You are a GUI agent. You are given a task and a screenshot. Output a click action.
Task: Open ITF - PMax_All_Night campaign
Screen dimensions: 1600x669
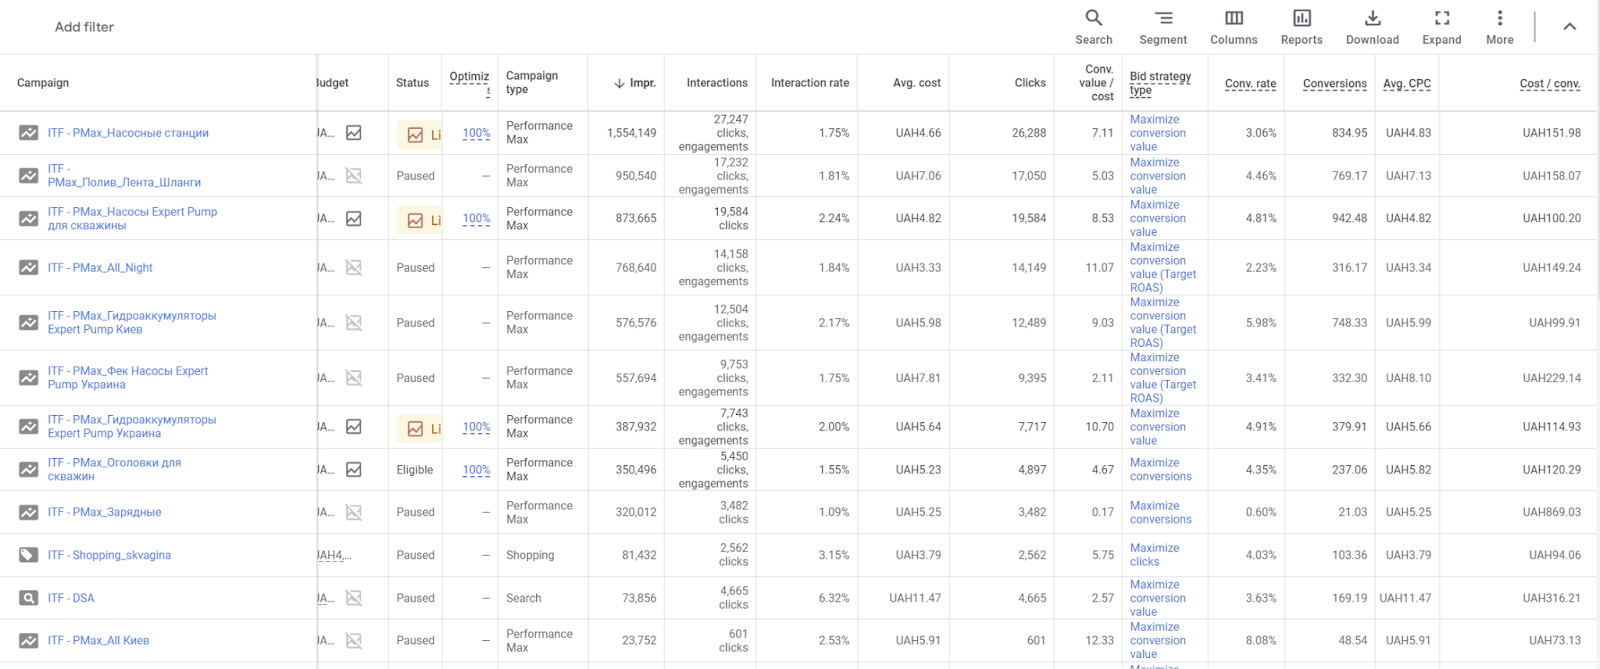pos(100,268)
